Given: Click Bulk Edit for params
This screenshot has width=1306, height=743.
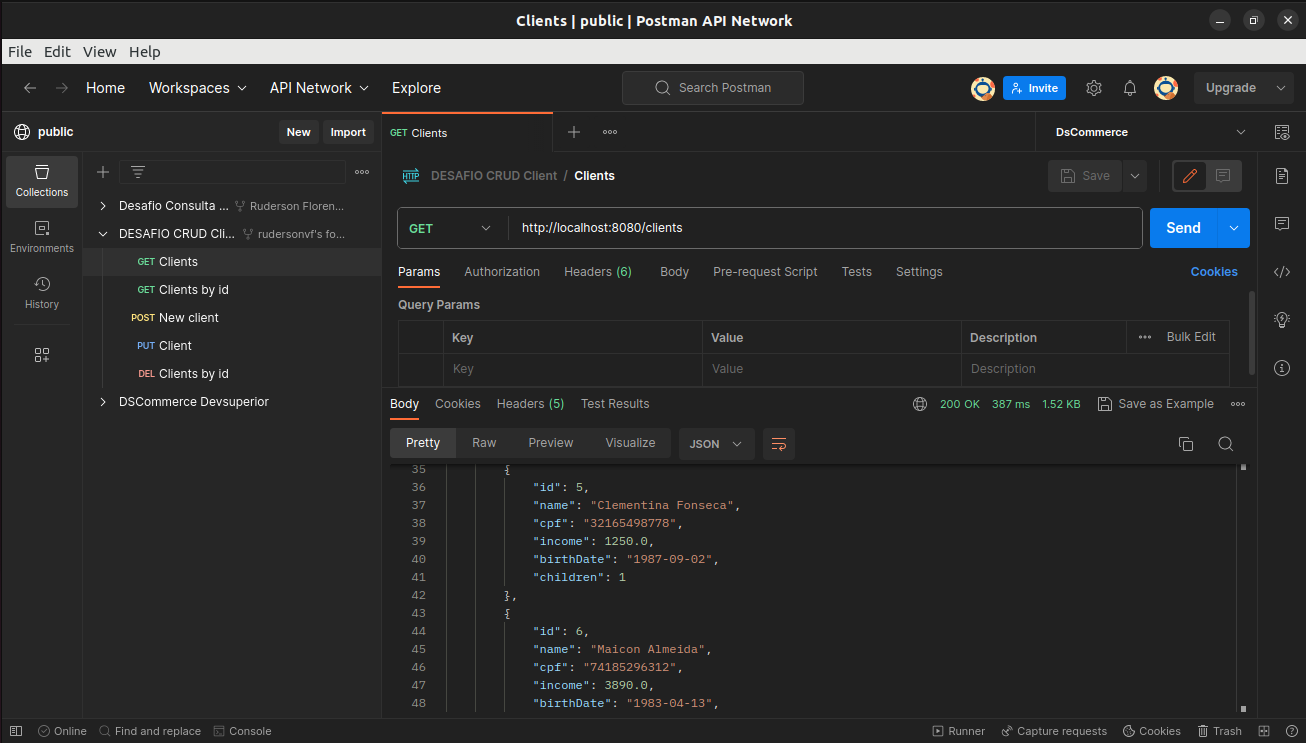Looking at the screenshot, I should click(1191, 337).
